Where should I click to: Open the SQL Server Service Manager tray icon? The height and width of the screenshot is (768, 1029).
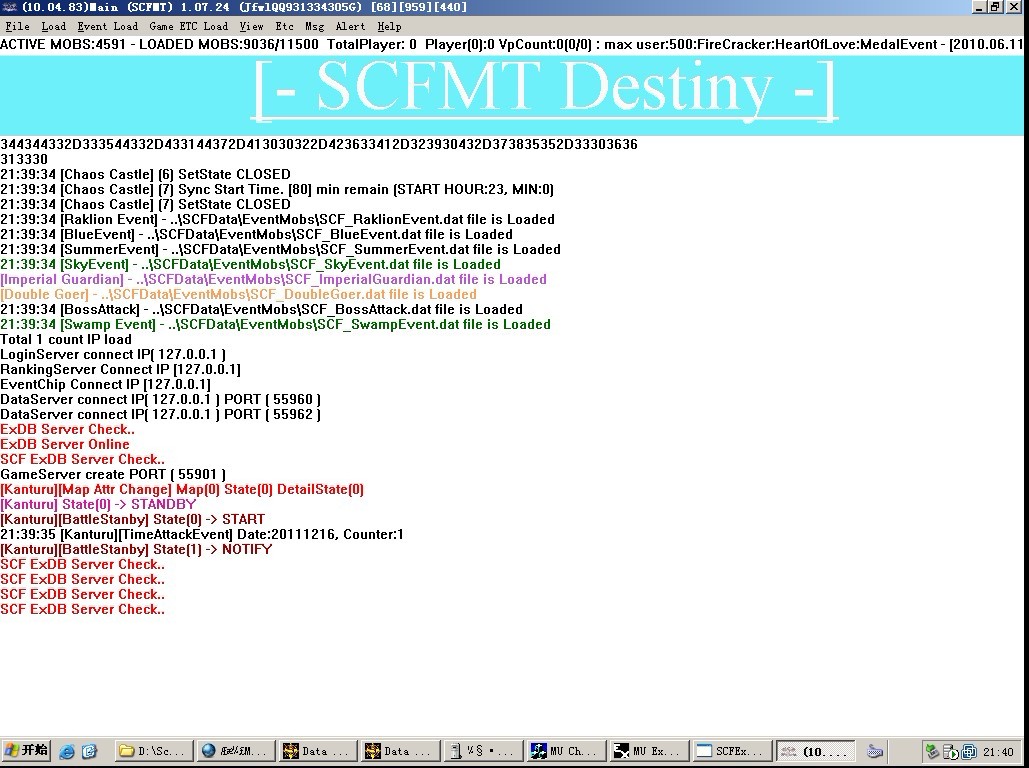949,751
